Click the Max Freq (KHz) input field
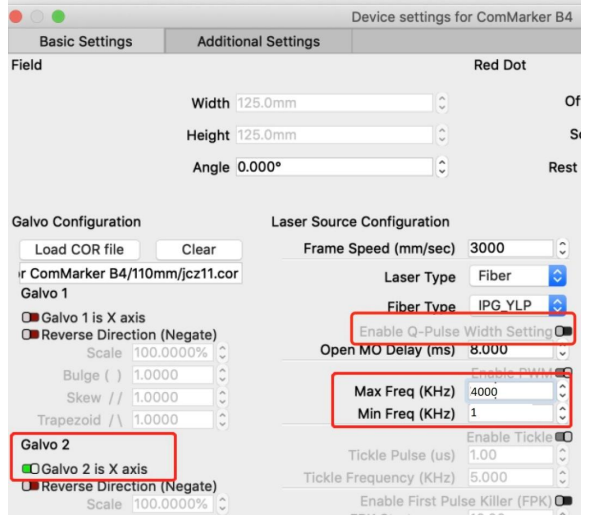 point(508,393)
